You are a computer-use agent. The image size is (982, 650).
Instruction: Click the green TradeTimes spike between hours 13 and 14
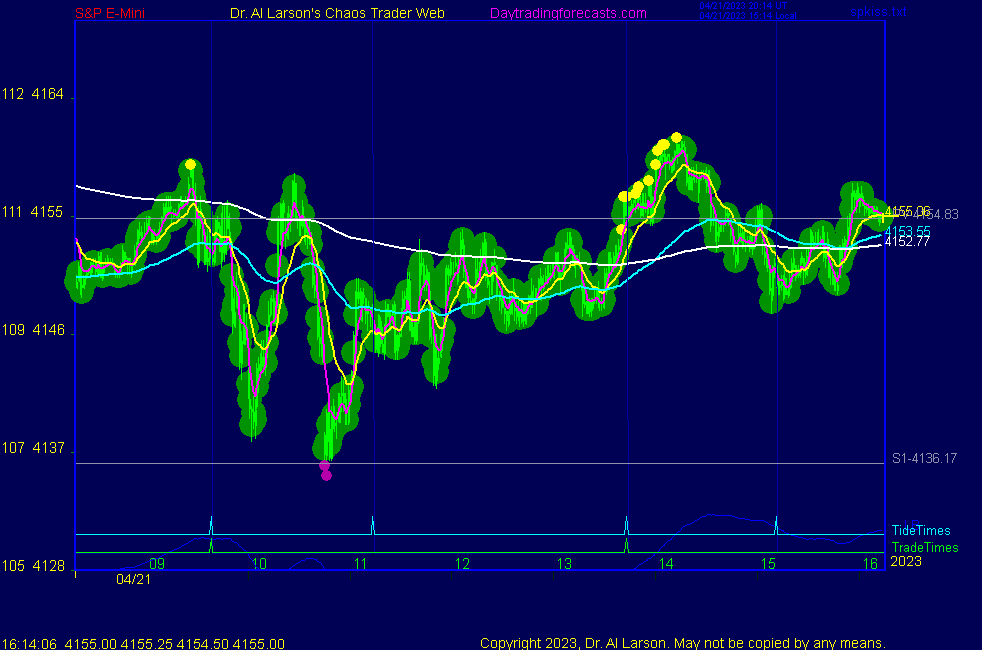(626, 545)
